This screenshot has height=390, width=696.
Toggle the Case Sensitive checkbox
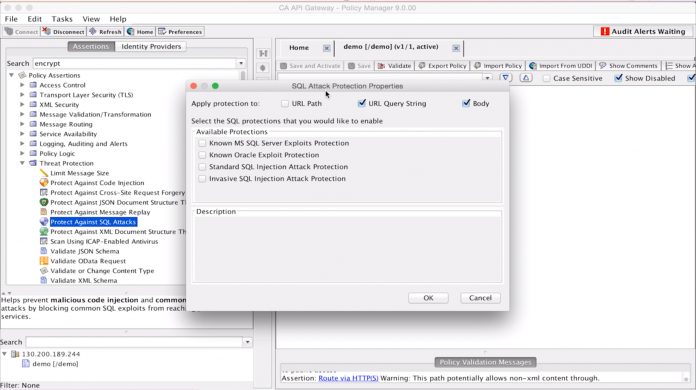(546, 78)
